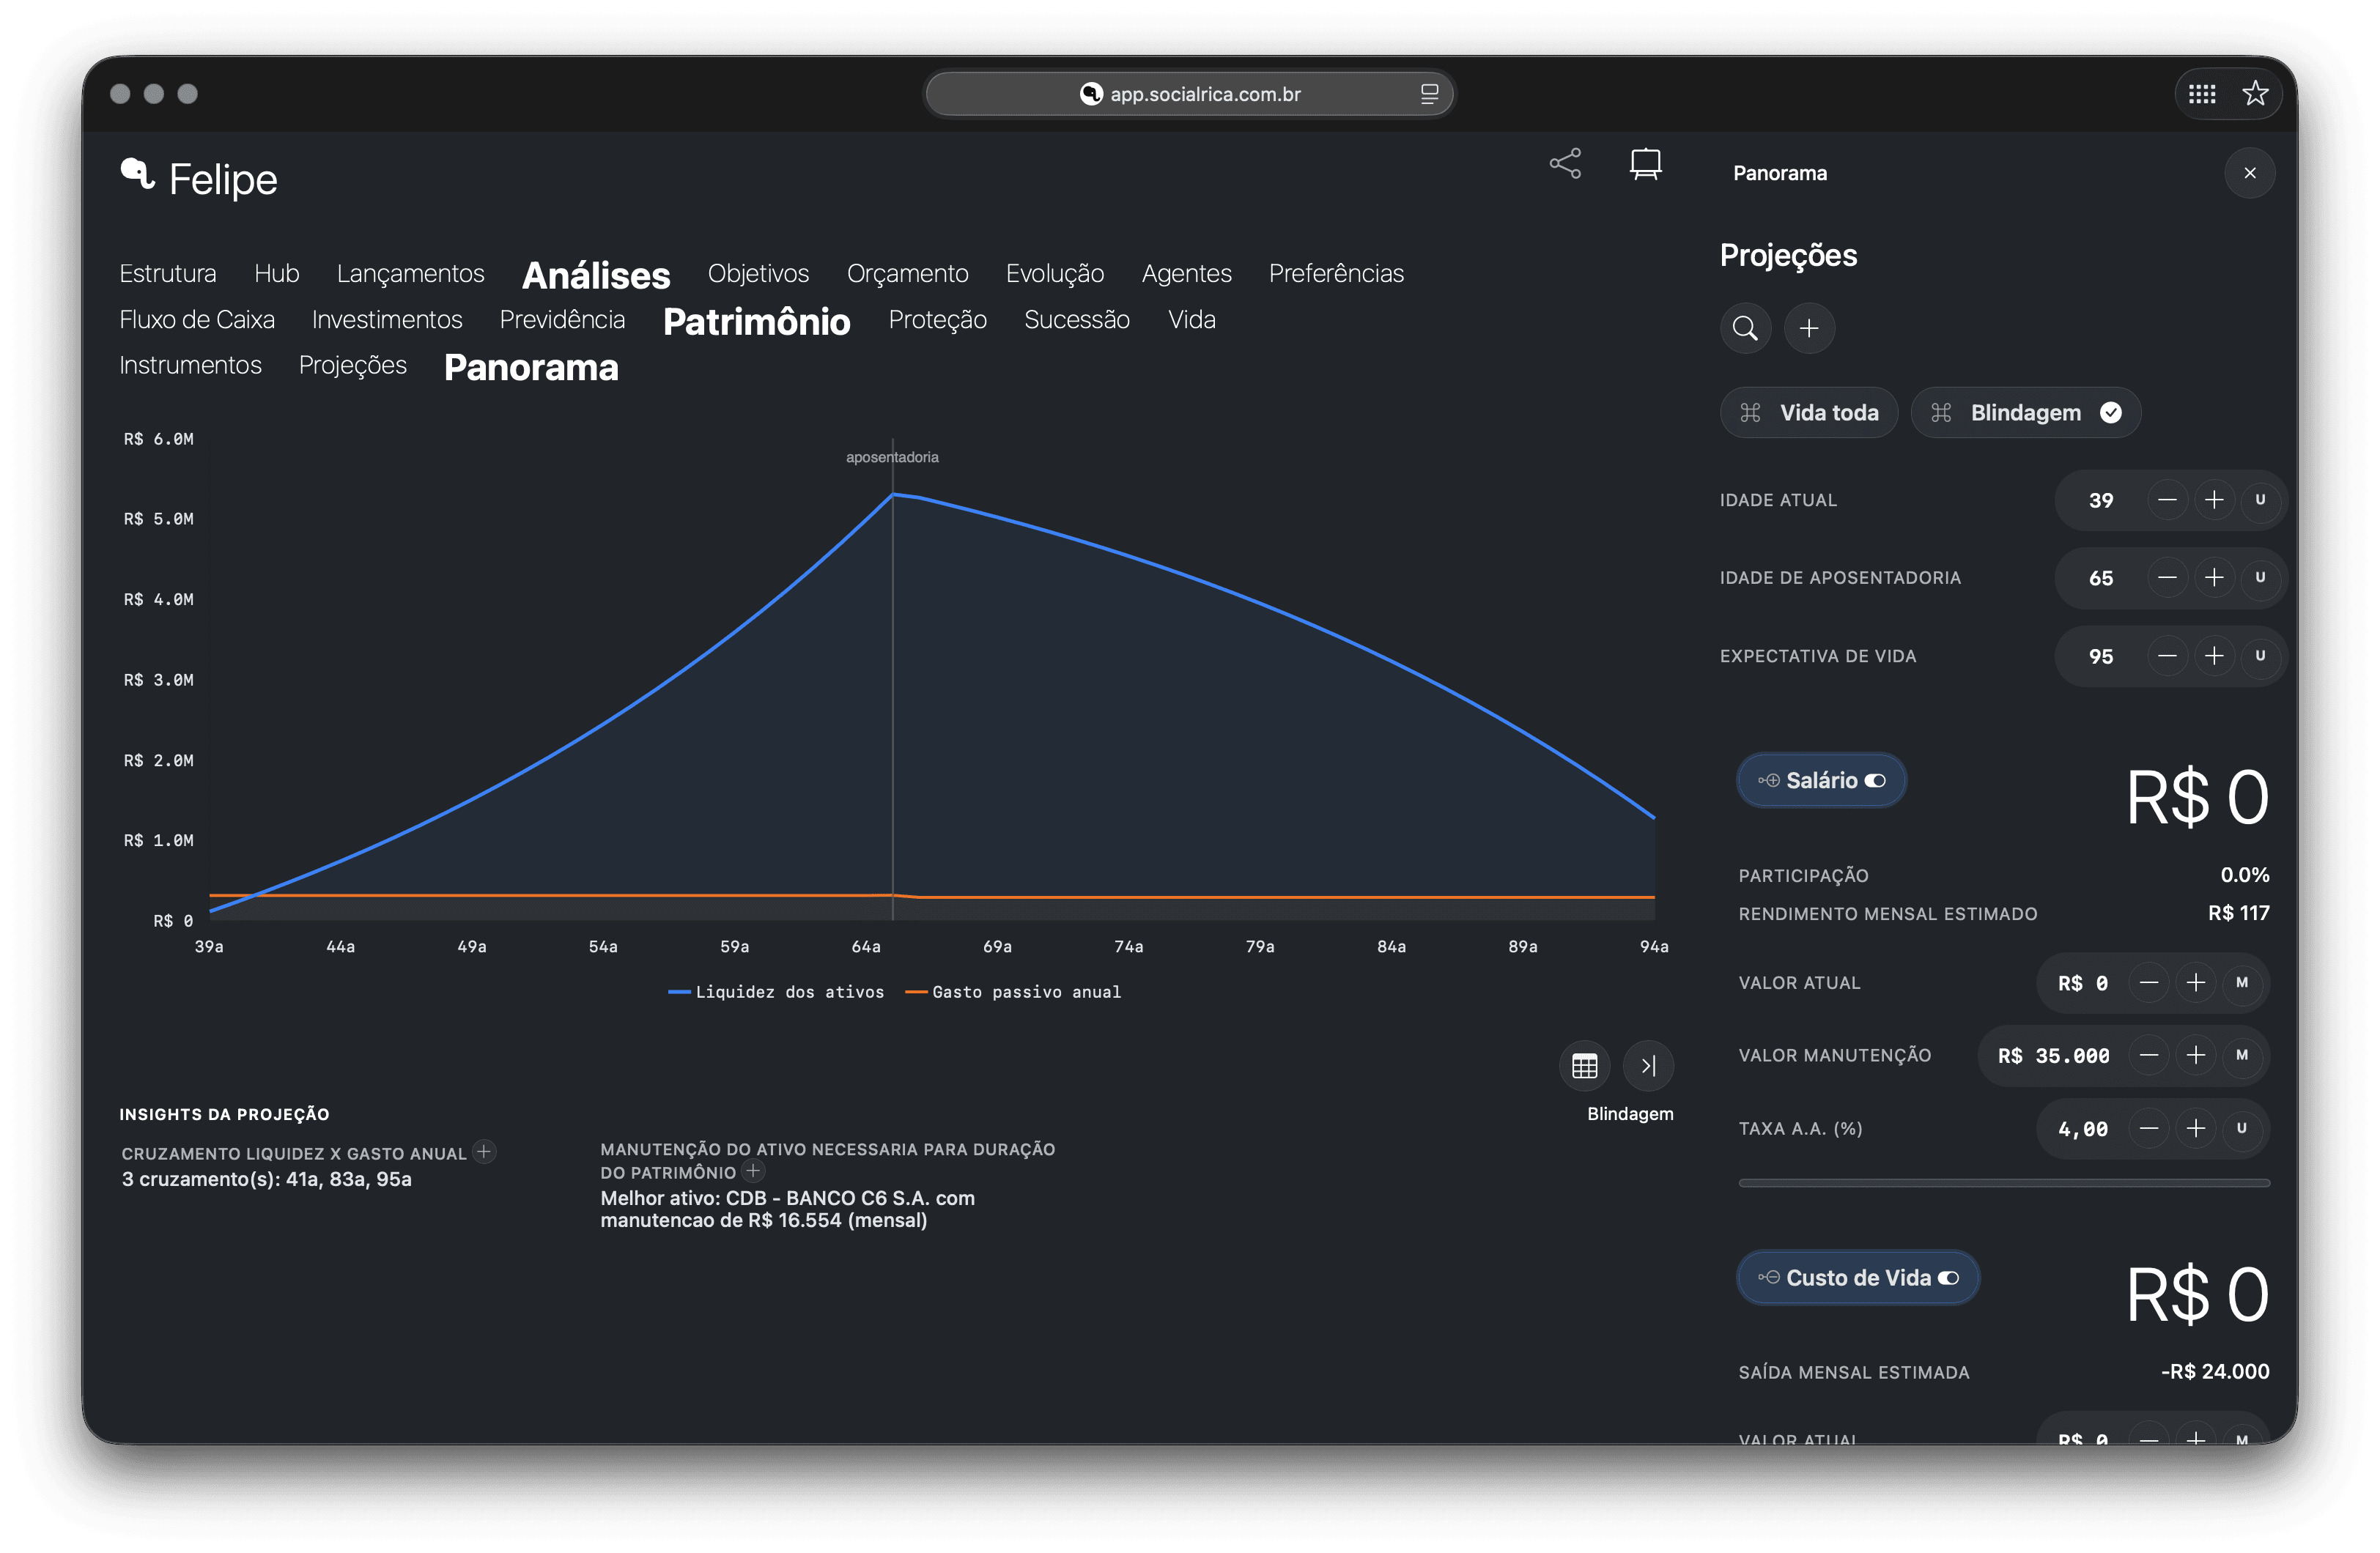This screenshot has height=1553, width=2380.
Task: Open presentation mode via the easel icon
Action: pyautogui.click(x=1646, y=163)
